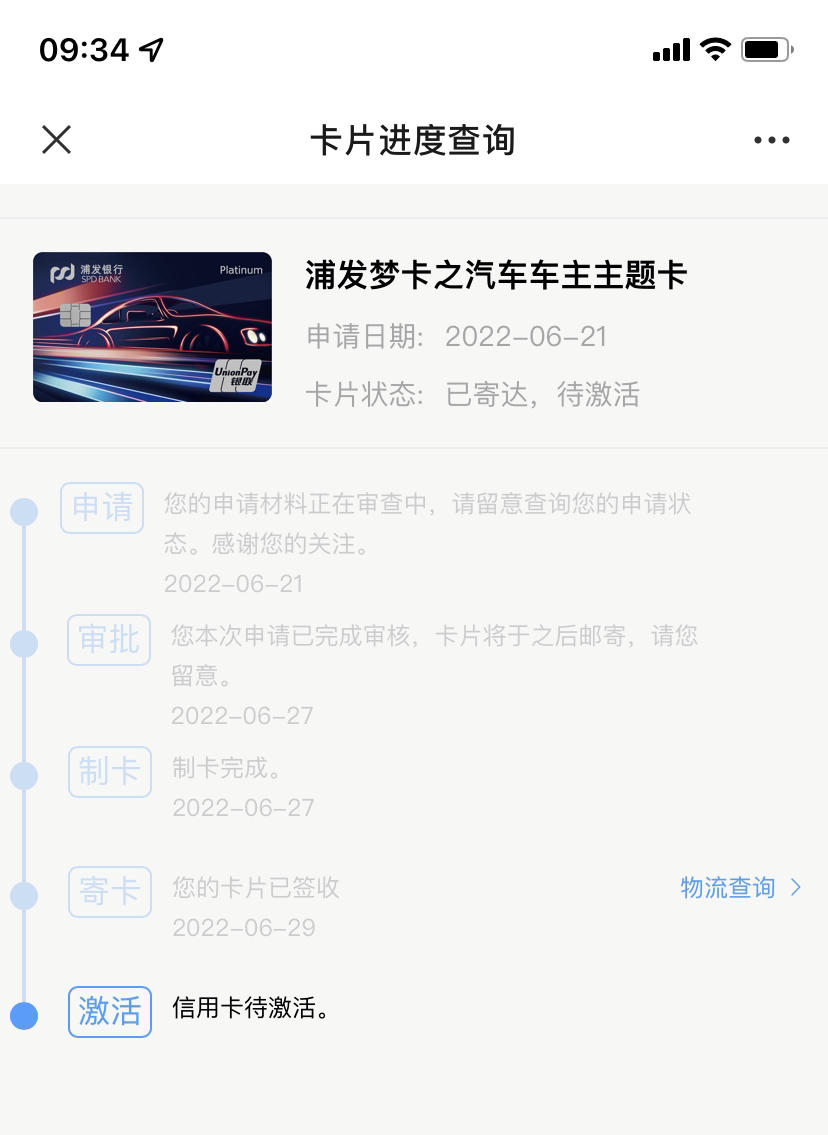Select the 审批 step label
Viewport: 828px width, 1135px height.
point(109,640)
